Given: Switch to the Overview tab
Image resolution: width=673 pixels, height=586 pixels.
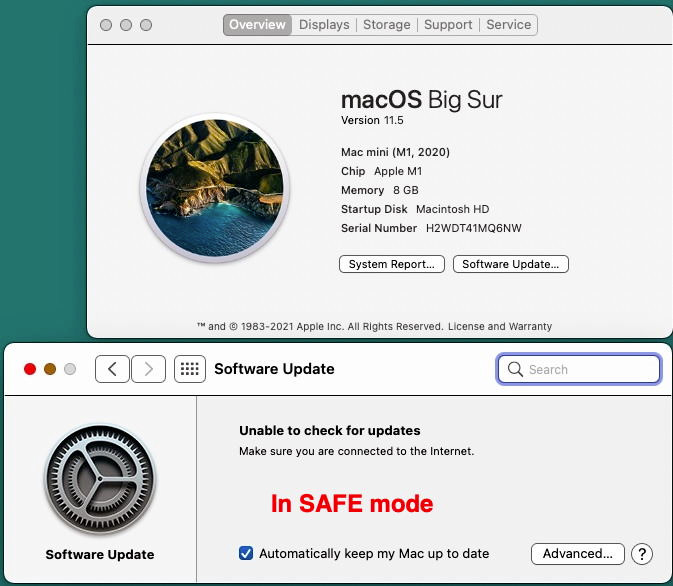Looking at the screenshot, I should click(x=257, y=24).
